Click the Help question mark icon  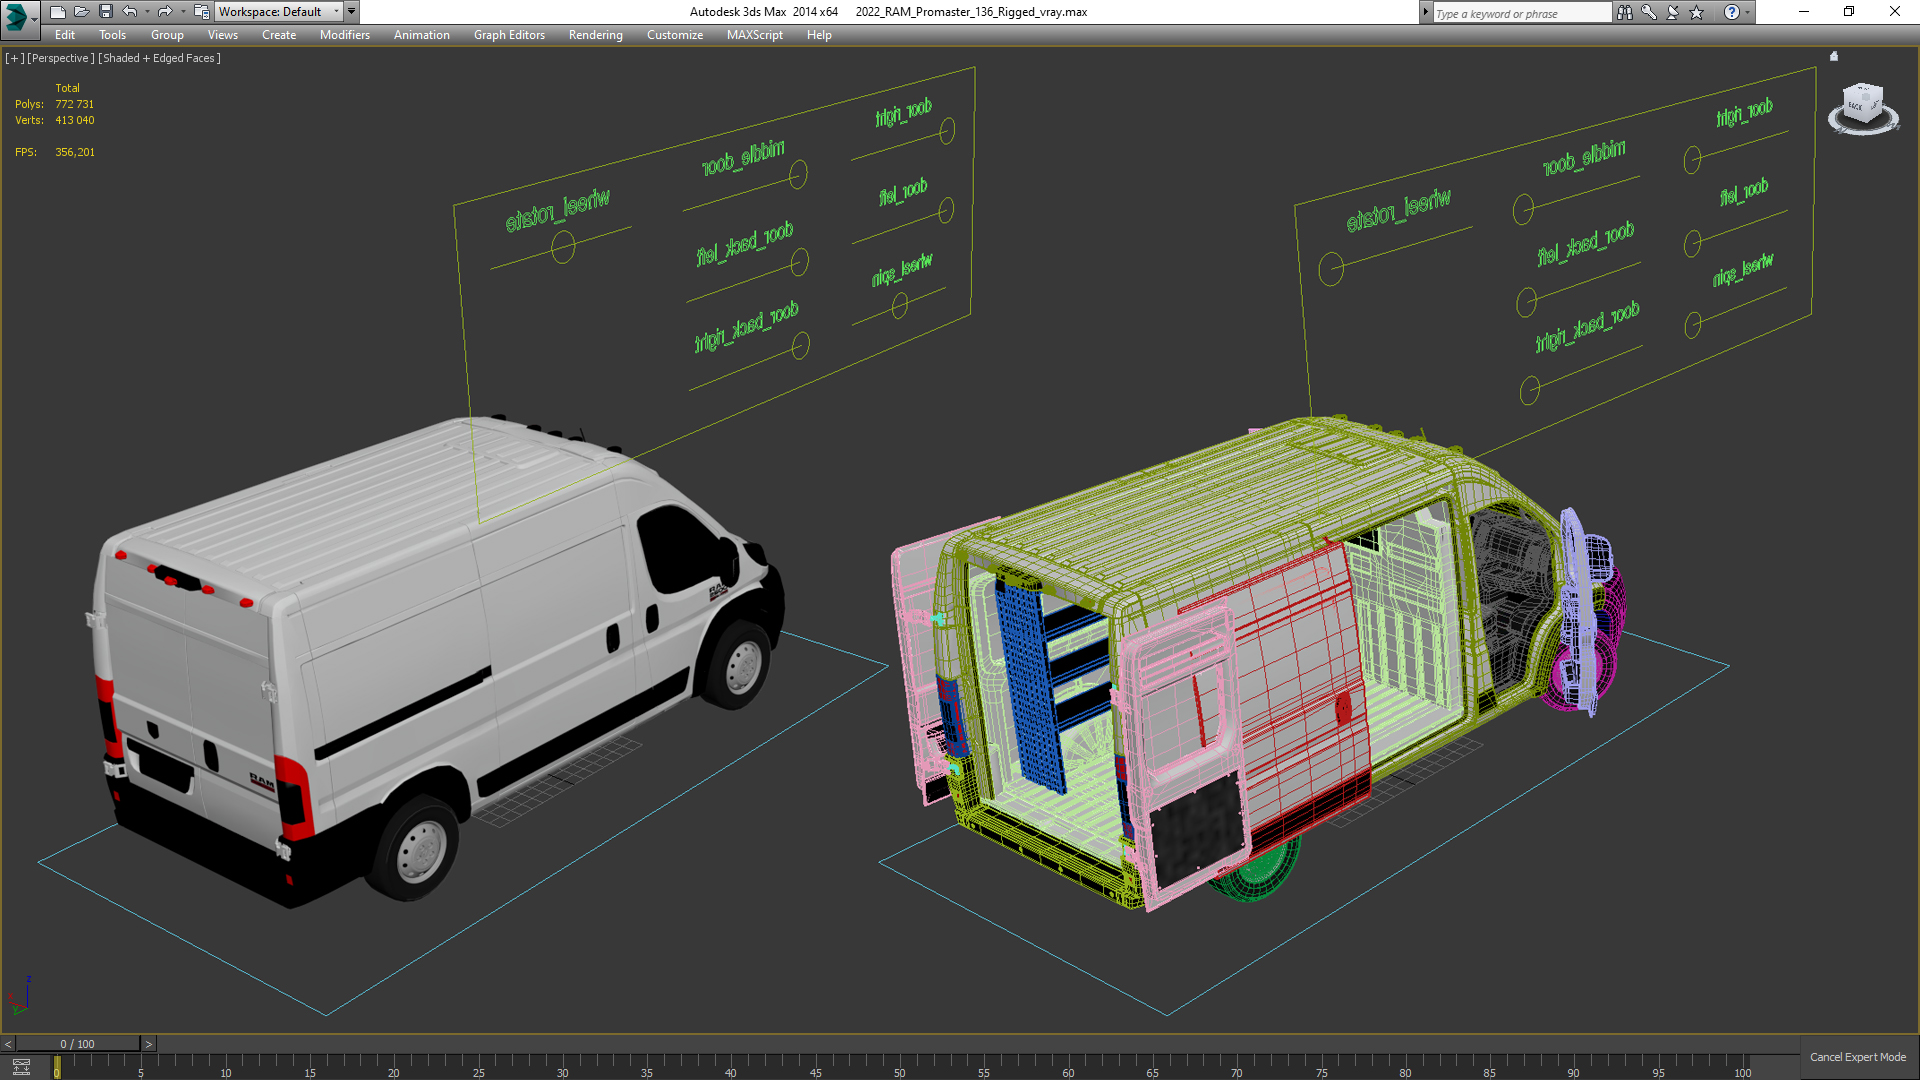(x=1732, y=12)
